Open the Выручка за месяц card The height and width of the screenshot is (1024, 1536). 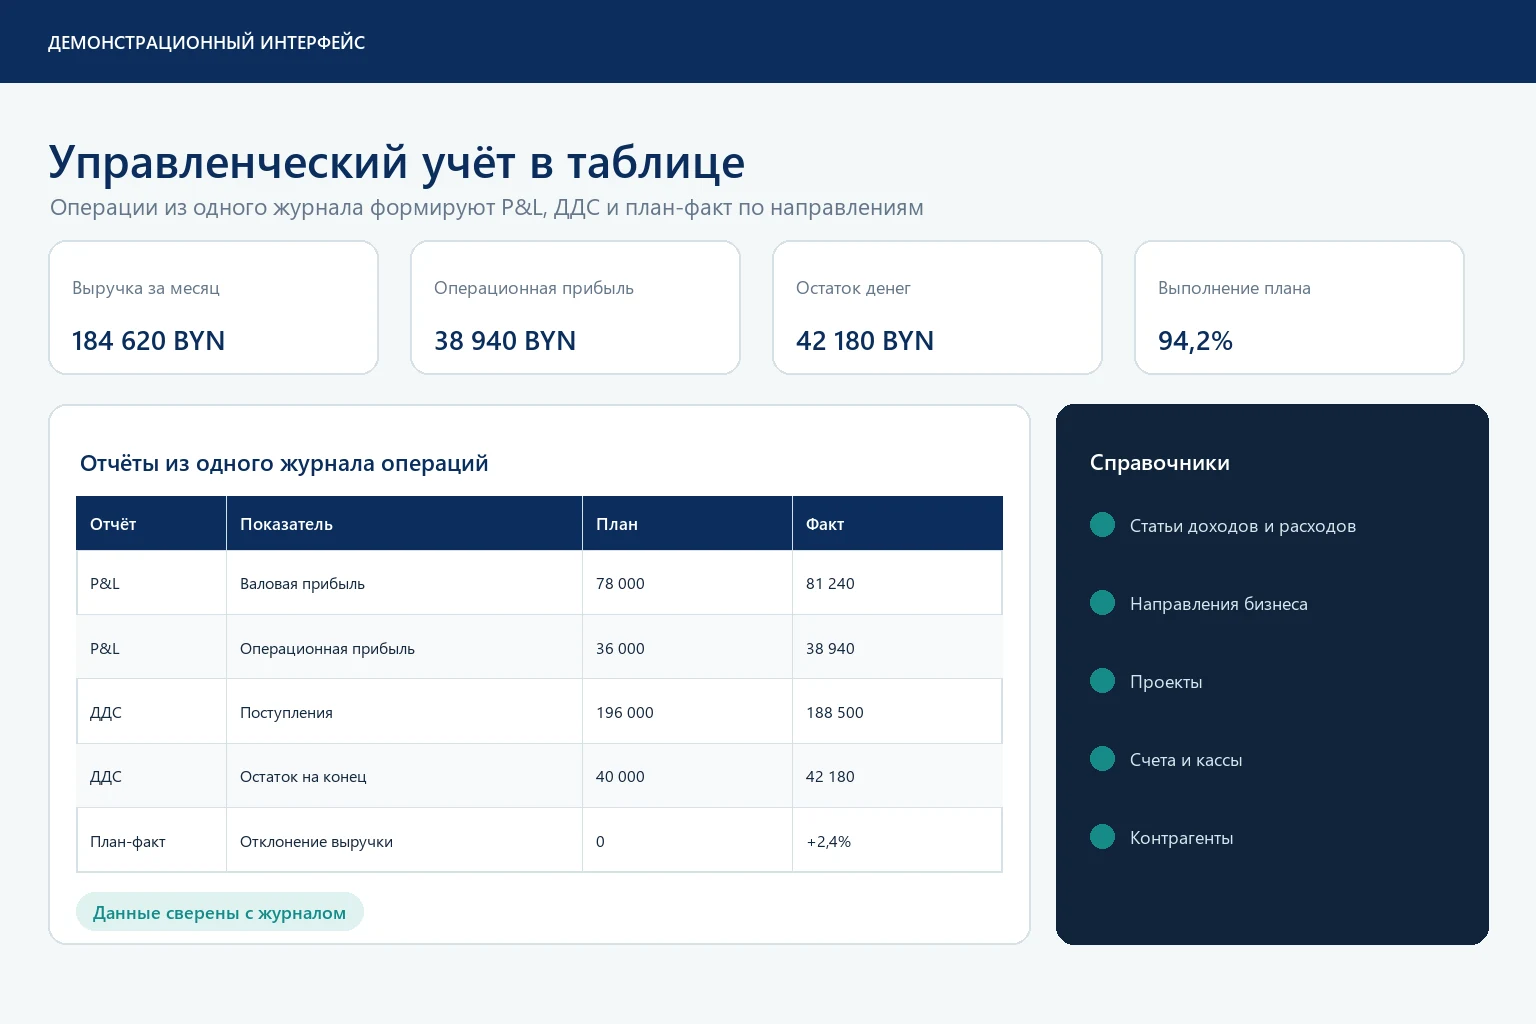[213, 308]
